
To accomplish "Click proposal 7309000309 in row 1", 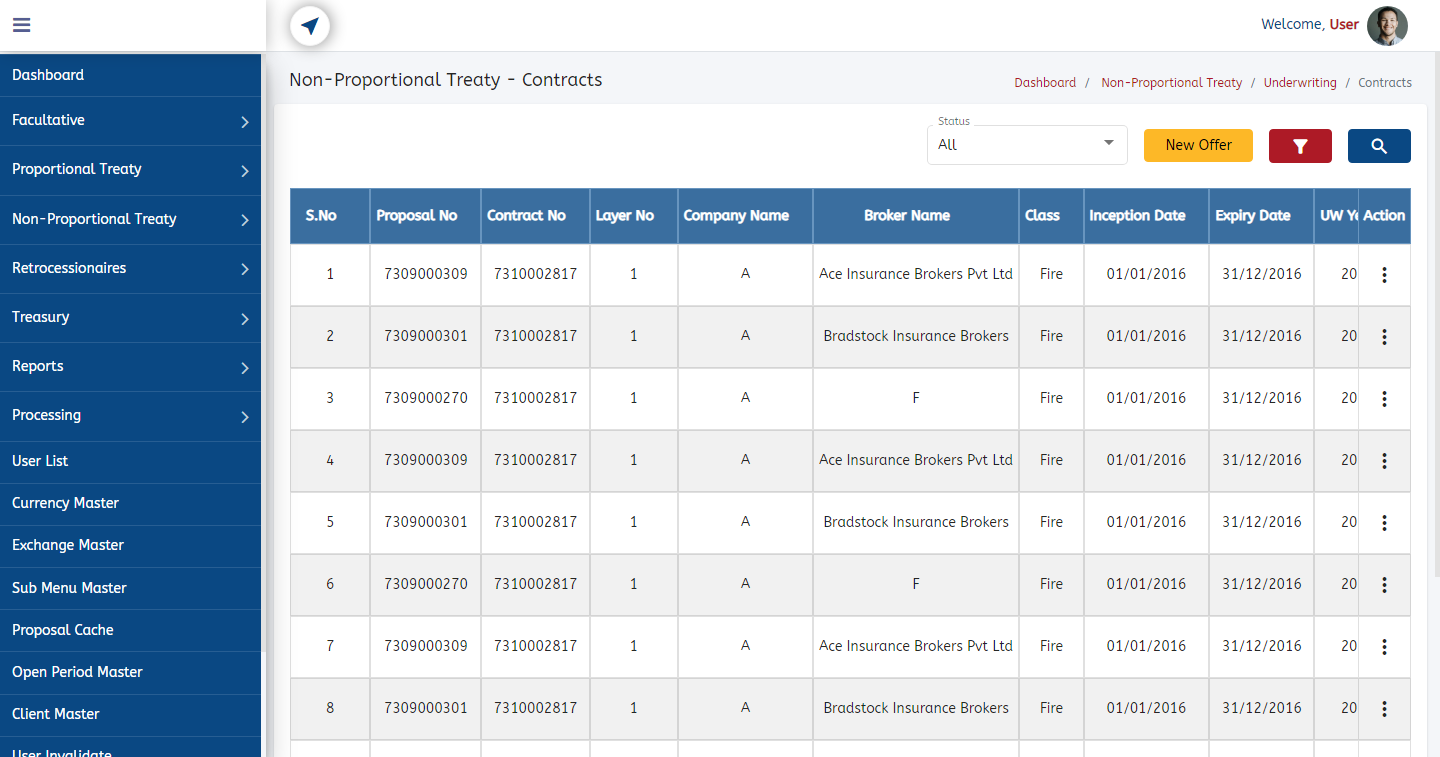I will 425,274.
